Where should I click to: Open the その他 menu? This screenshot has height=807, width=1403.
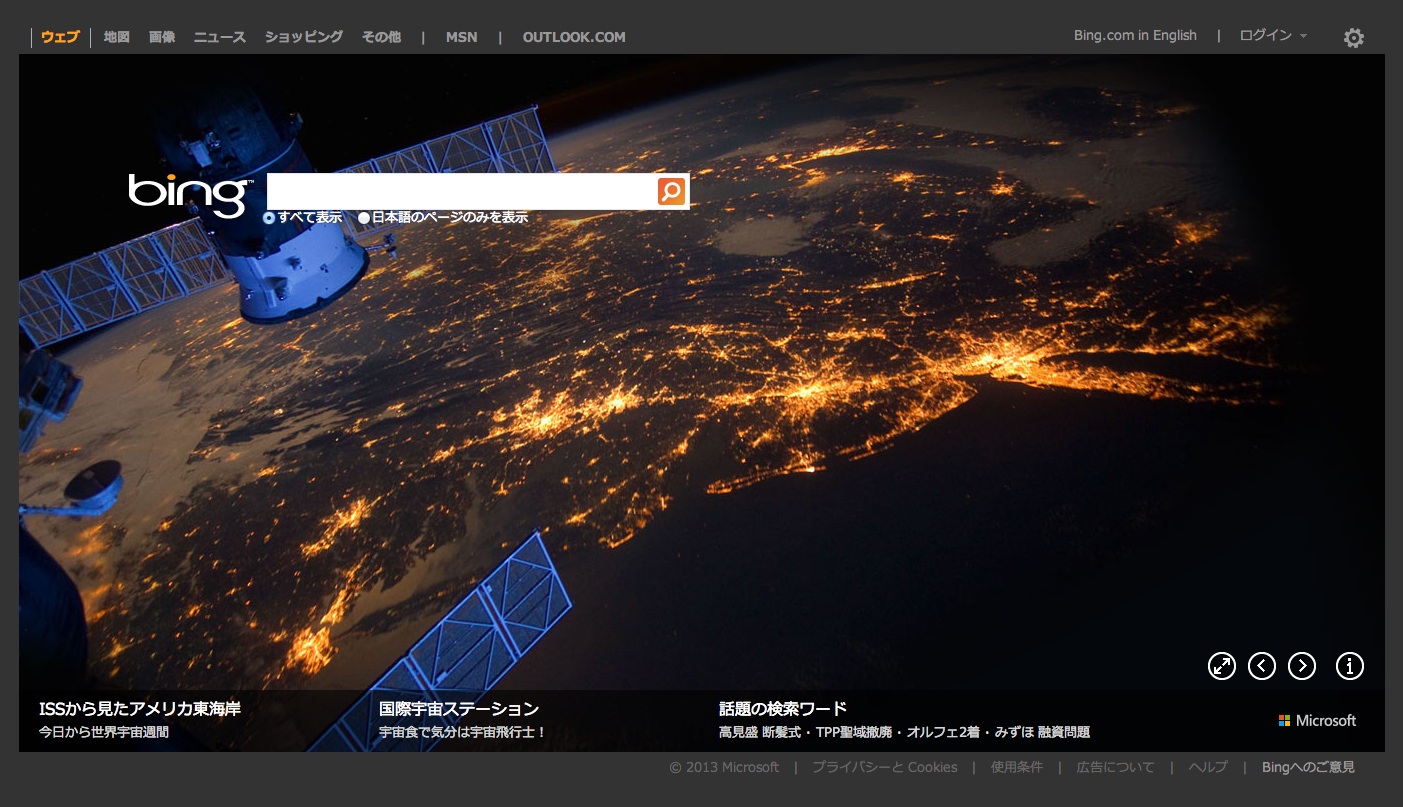point(381,37)
